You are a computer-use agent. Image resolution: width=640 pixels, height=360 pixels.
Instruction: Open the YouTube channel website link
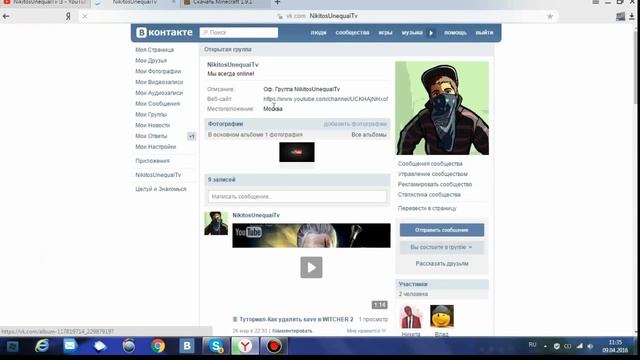pos(326,99)
